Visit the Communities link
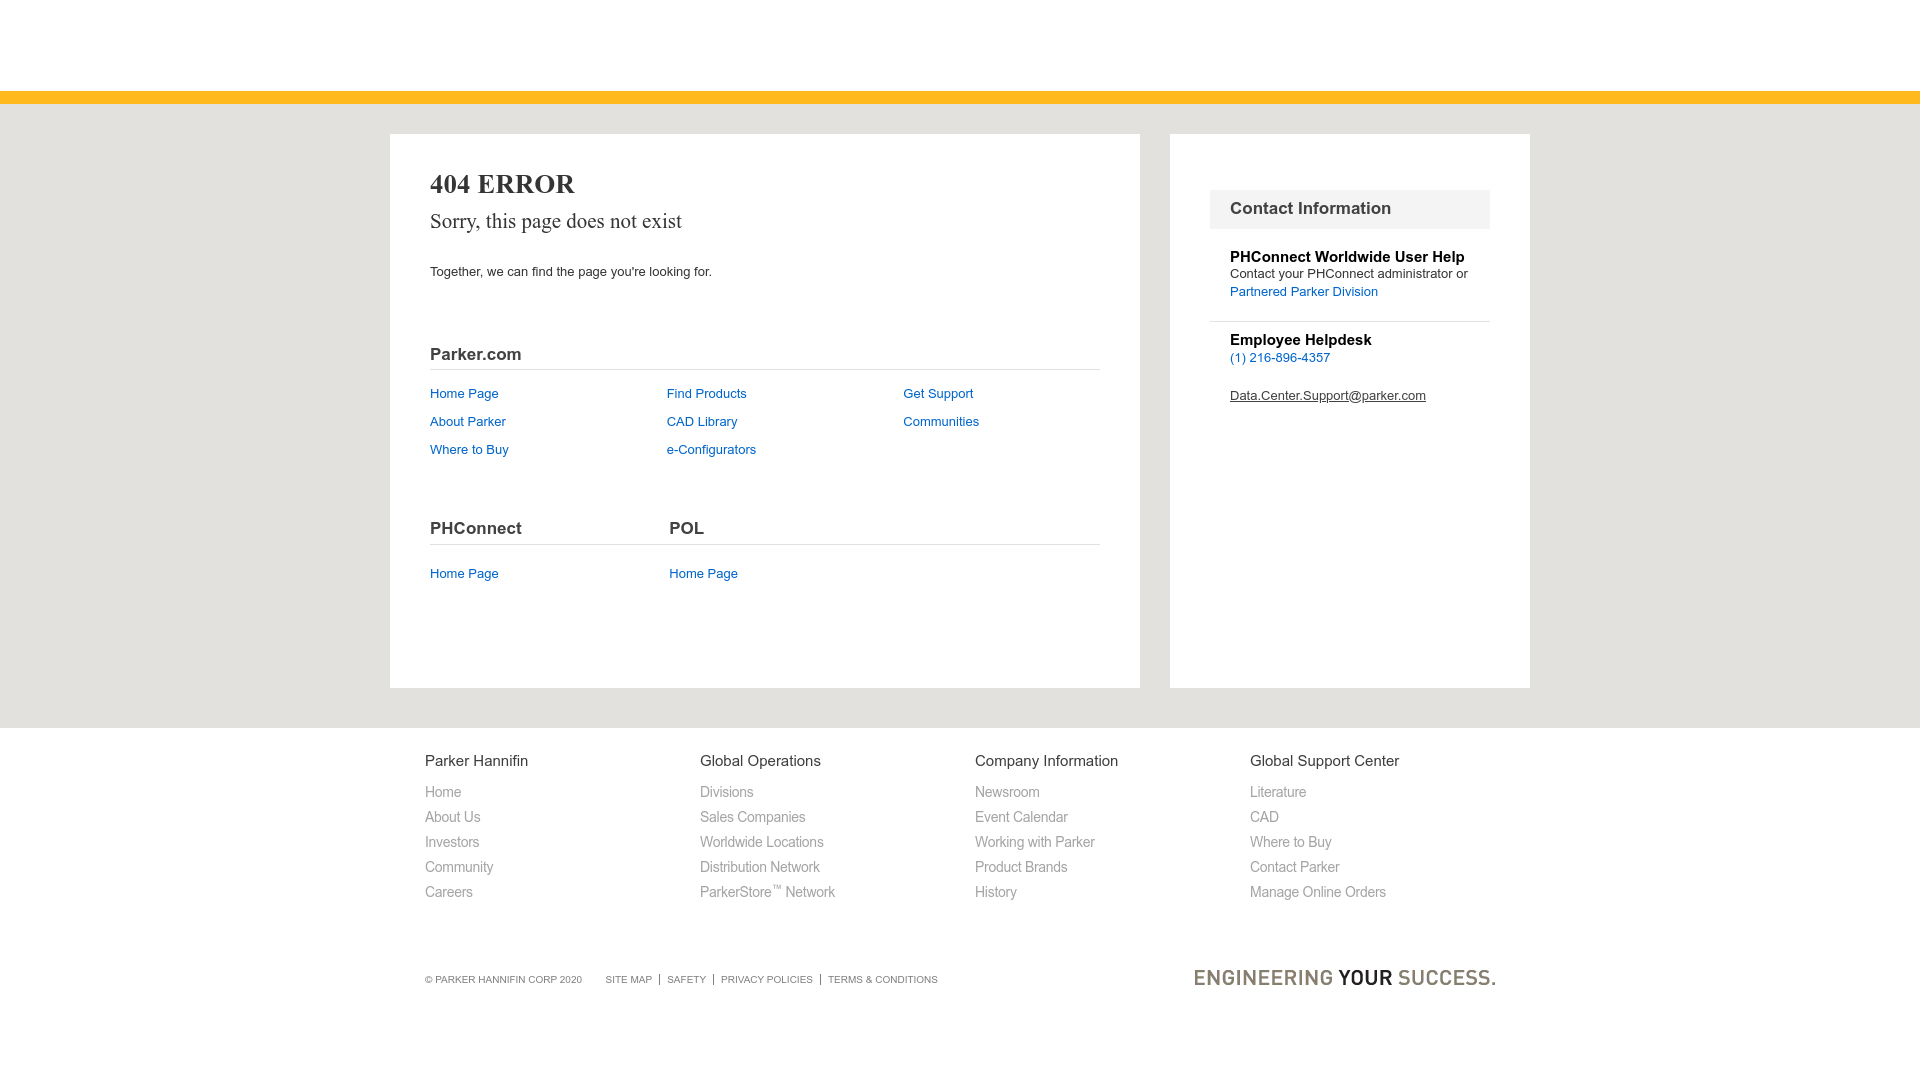The image size is (1920, 1080). click(x=941, y=422)
